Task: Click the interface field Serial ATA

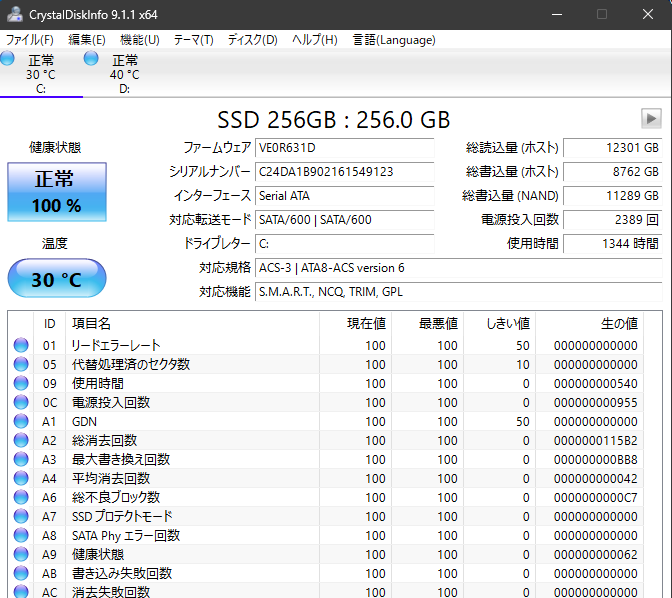Action: 345,196
